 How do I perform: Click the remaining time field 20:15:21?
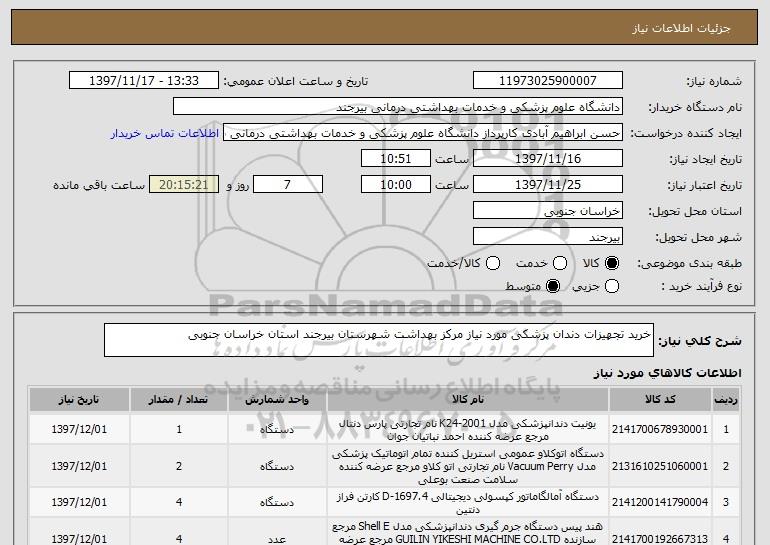click(184, 185)
